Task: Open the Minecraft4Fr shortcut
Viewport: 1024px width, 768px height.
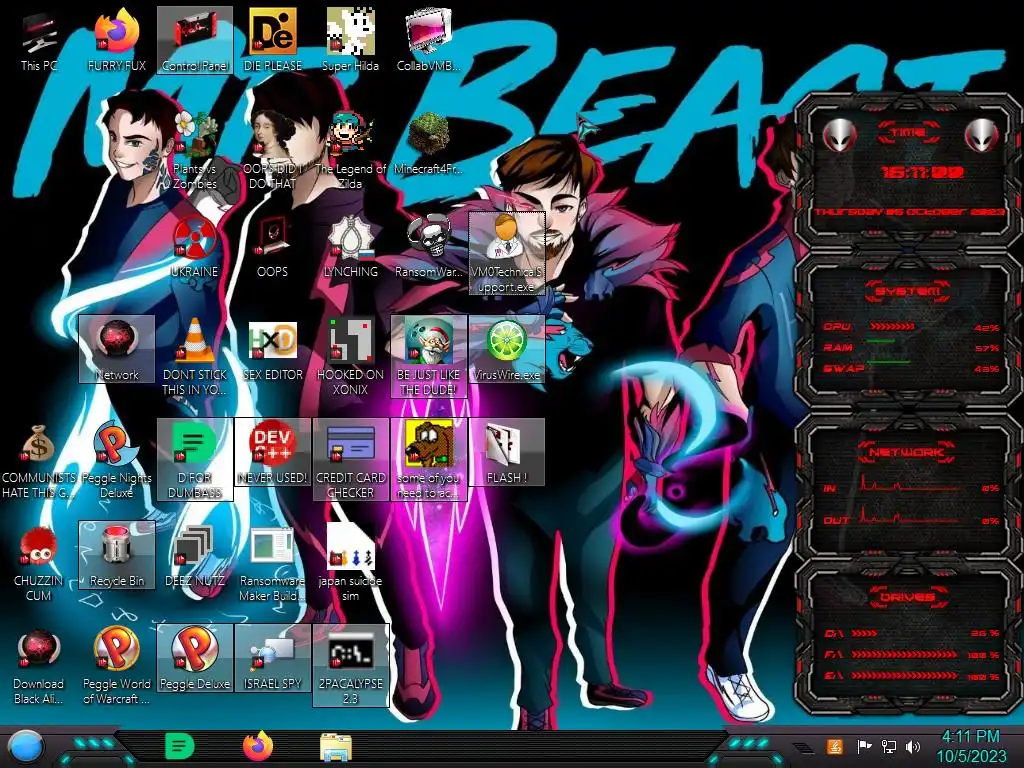Action: click(428, 144)
